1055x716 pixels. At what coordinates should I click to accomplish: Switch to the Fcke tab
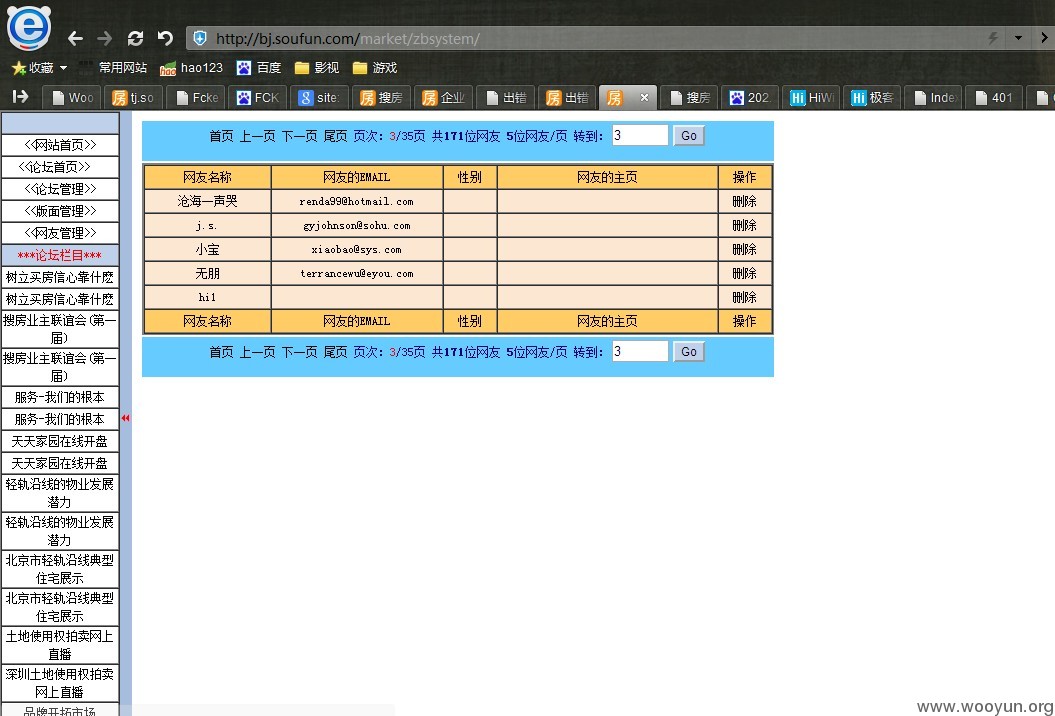click(196, 98)
